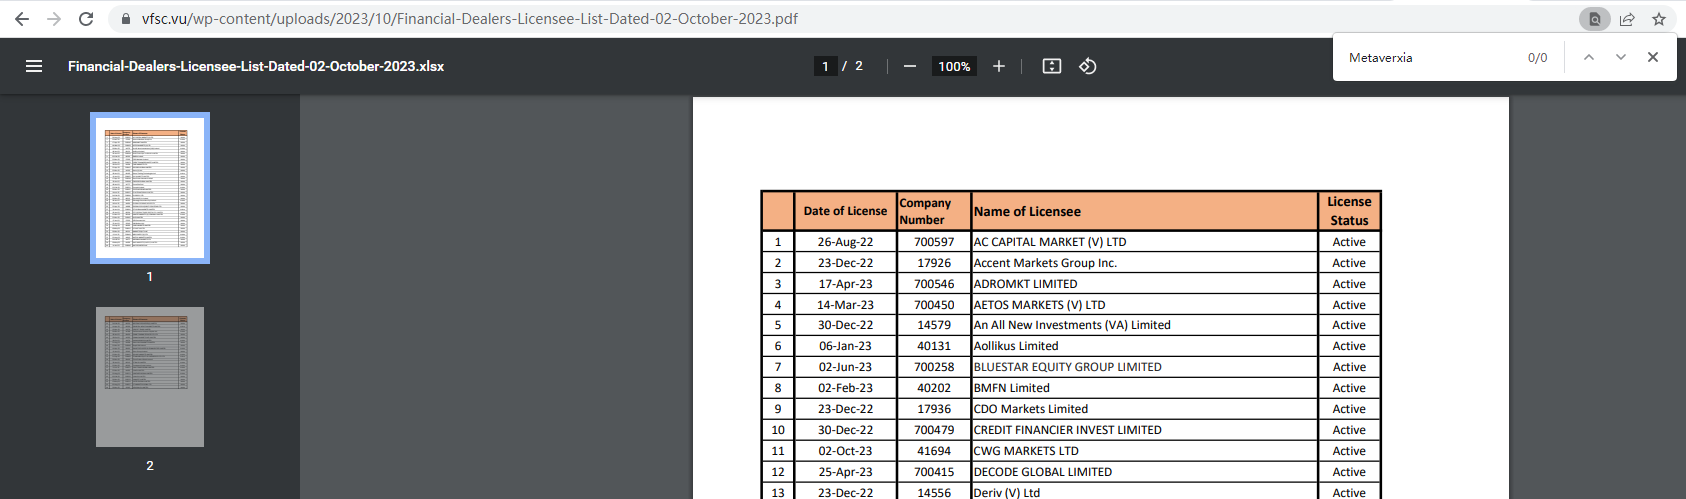
Task: Click company number '700450'
Action: click(934, 305)
